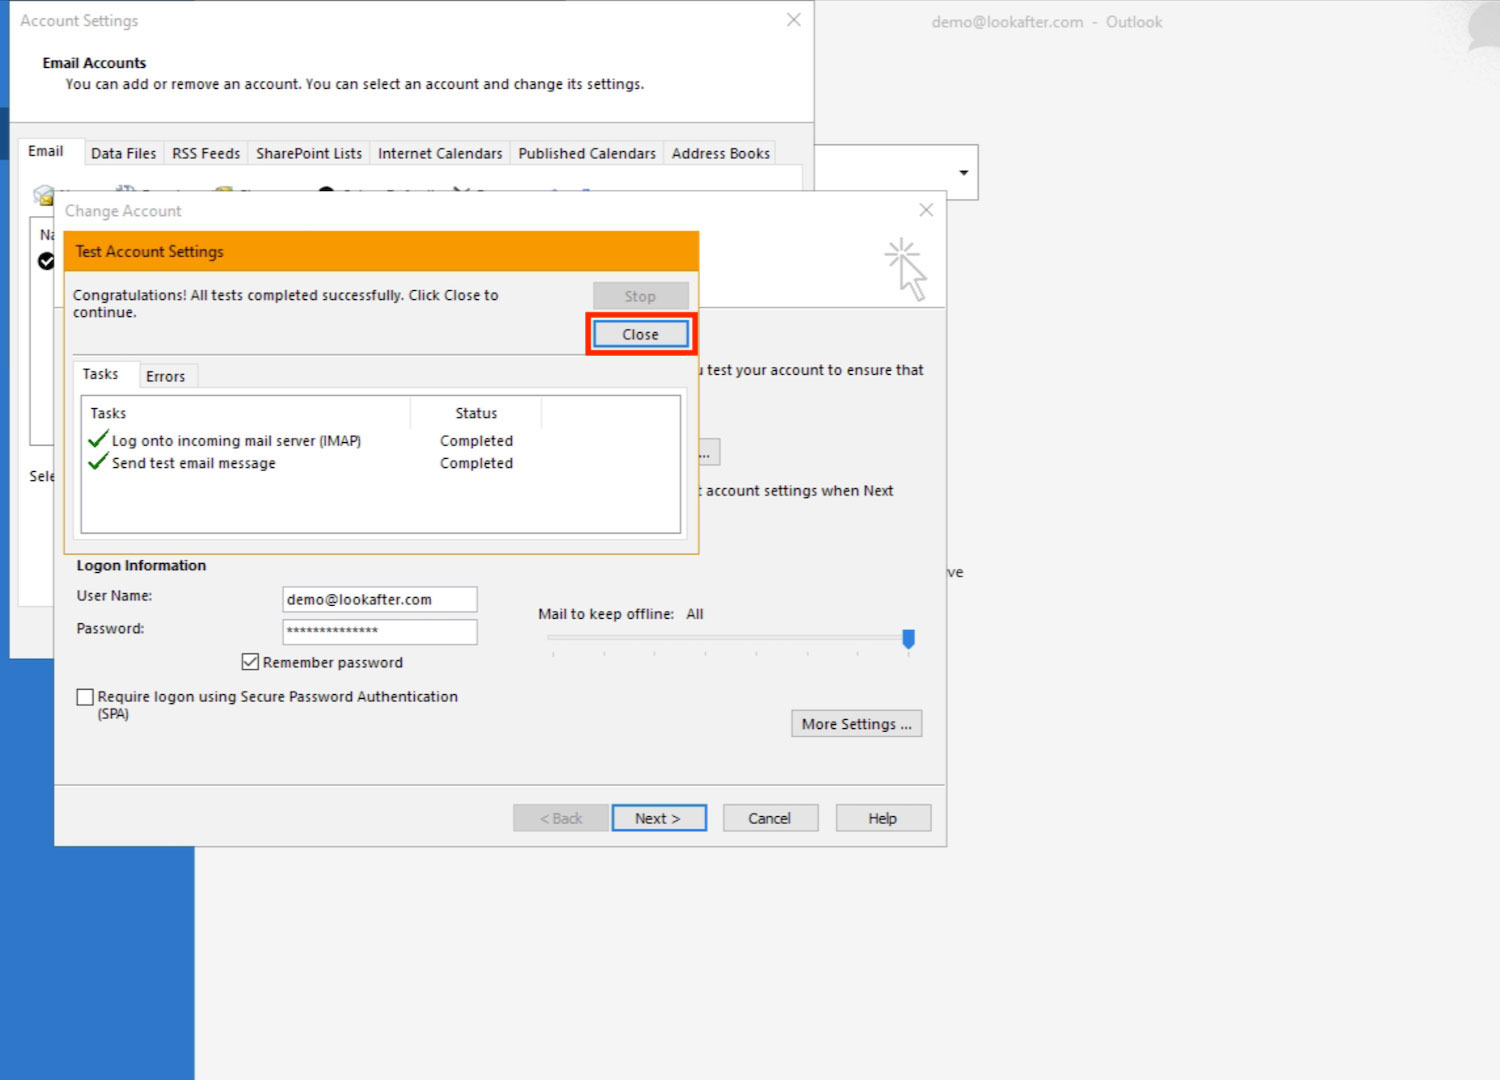The image size is (1500, 1080).
Task: Expand the dropdown arrow in Outlook window
Action: pos(963,173)
